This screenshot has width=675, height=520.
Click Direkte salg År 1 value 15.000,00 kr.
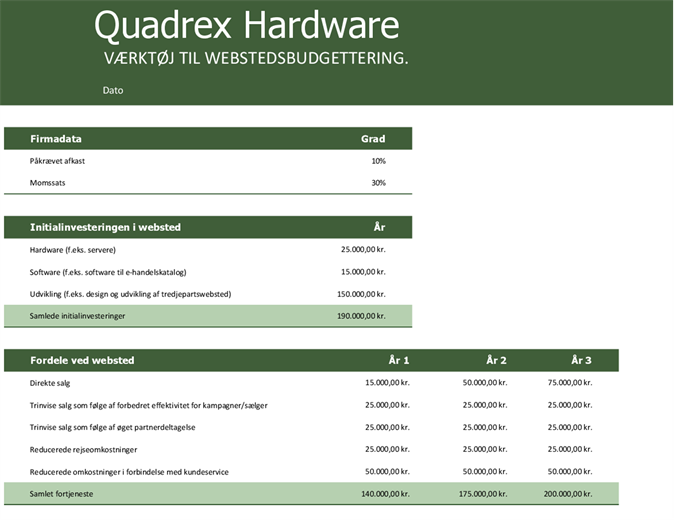coord(387,382)
